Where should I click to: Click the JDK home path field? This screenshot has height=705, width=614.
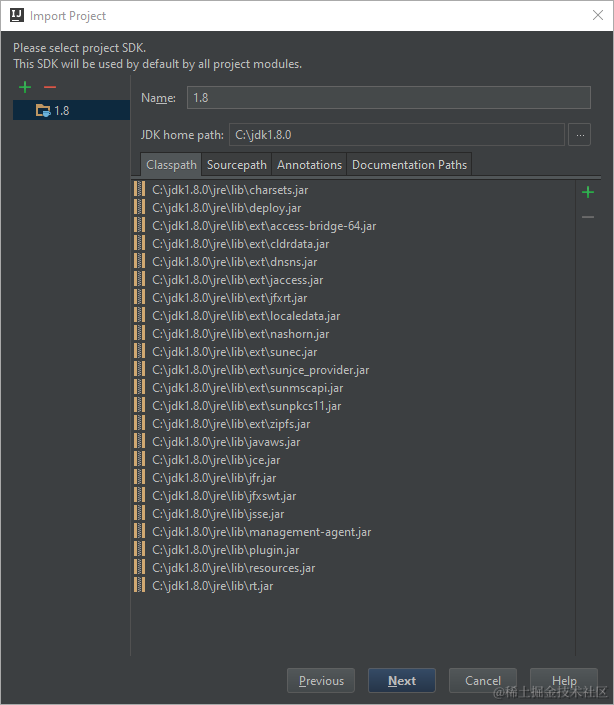(397, 134)
